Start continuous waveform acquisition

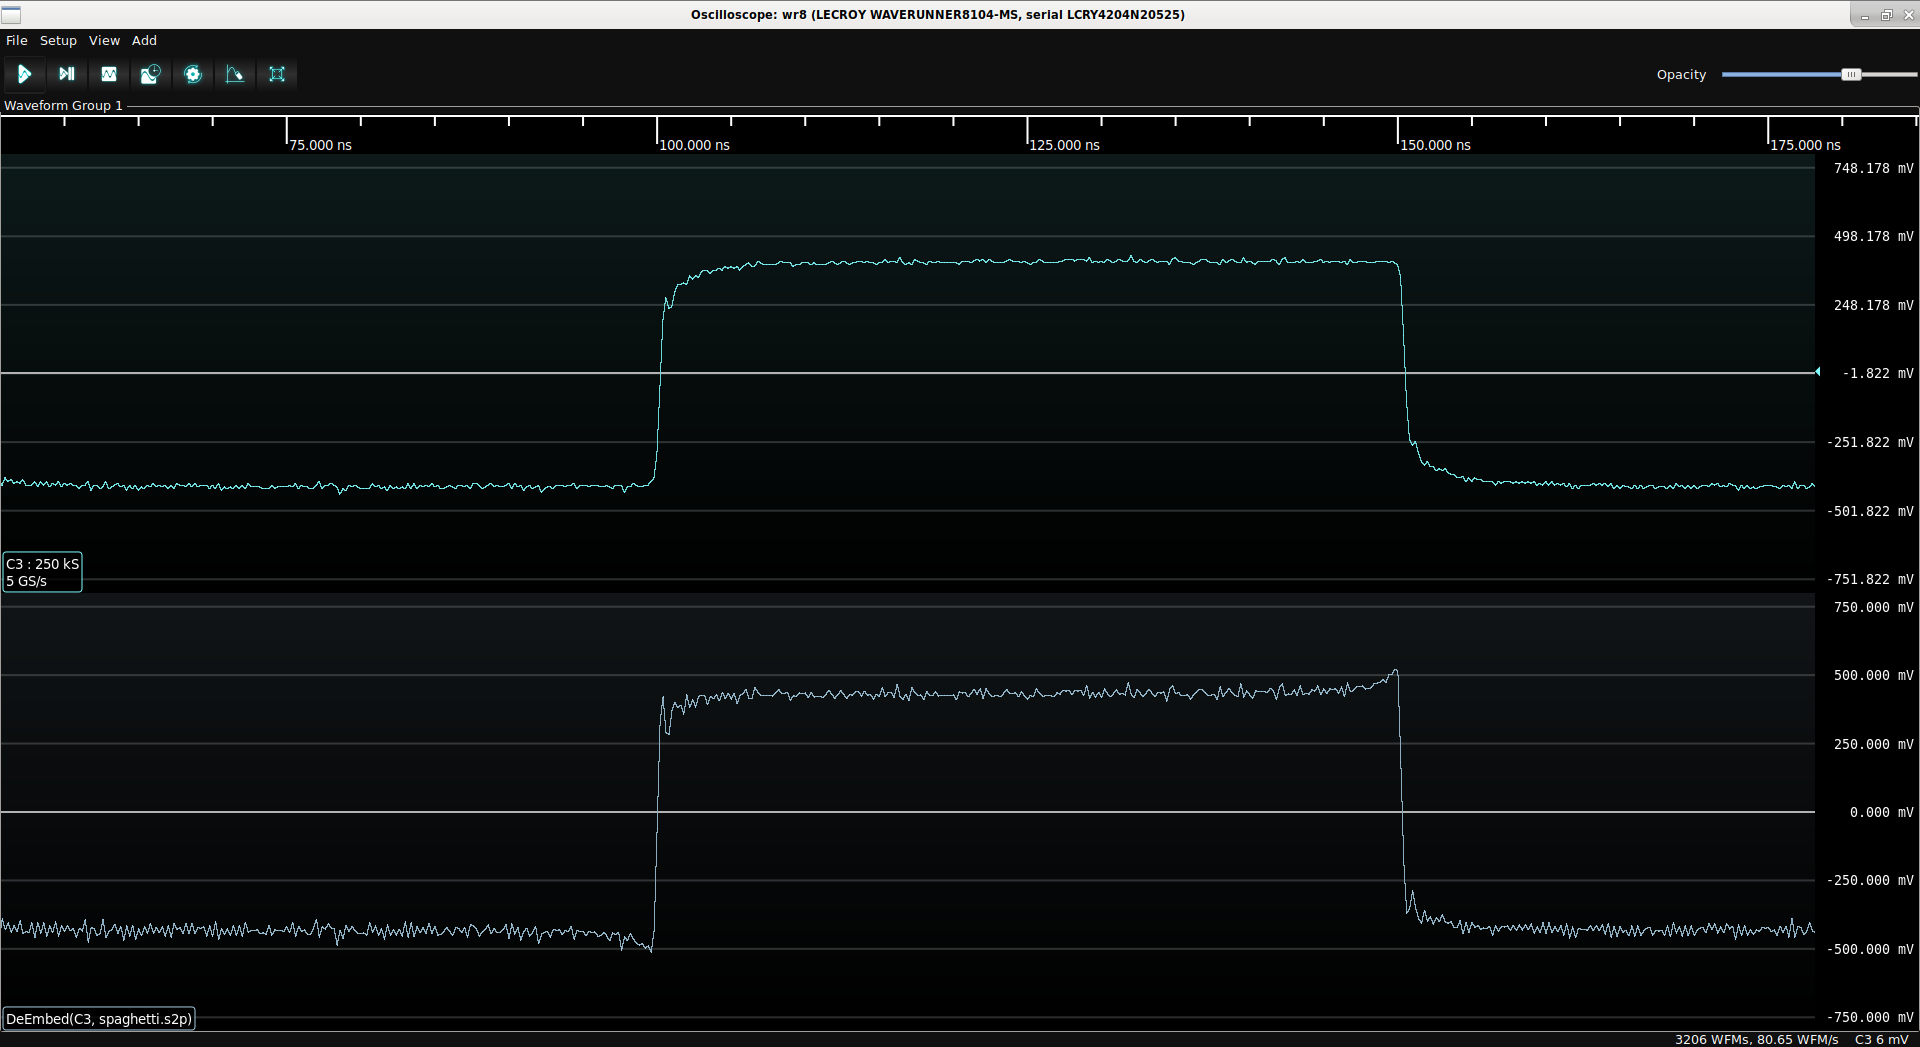click(24, 74)
